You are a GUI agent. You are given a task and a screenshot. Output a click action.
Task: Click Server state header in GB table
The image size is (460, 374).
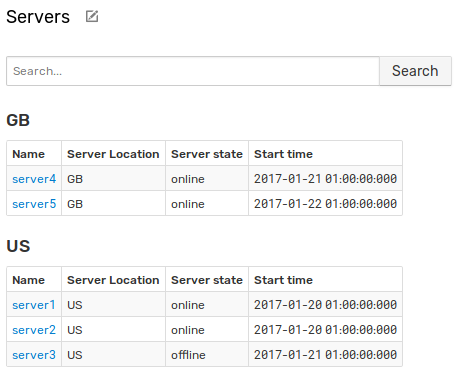[207, 154]
